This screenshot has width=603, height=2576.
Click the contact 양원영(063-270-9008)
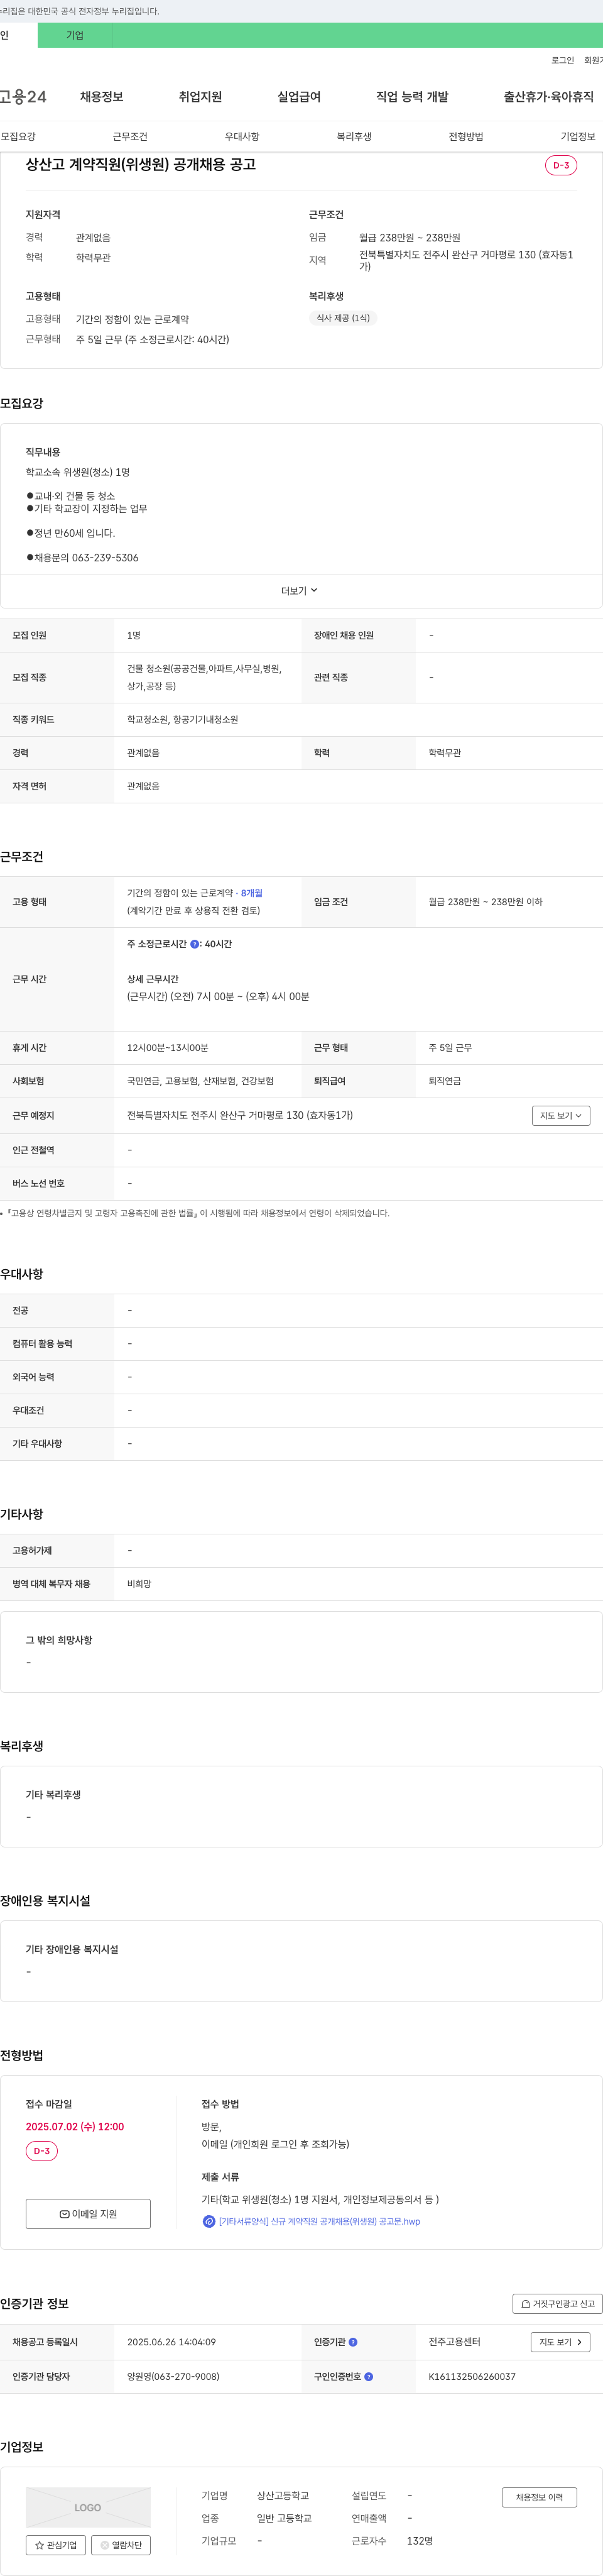click(173, 2377)
